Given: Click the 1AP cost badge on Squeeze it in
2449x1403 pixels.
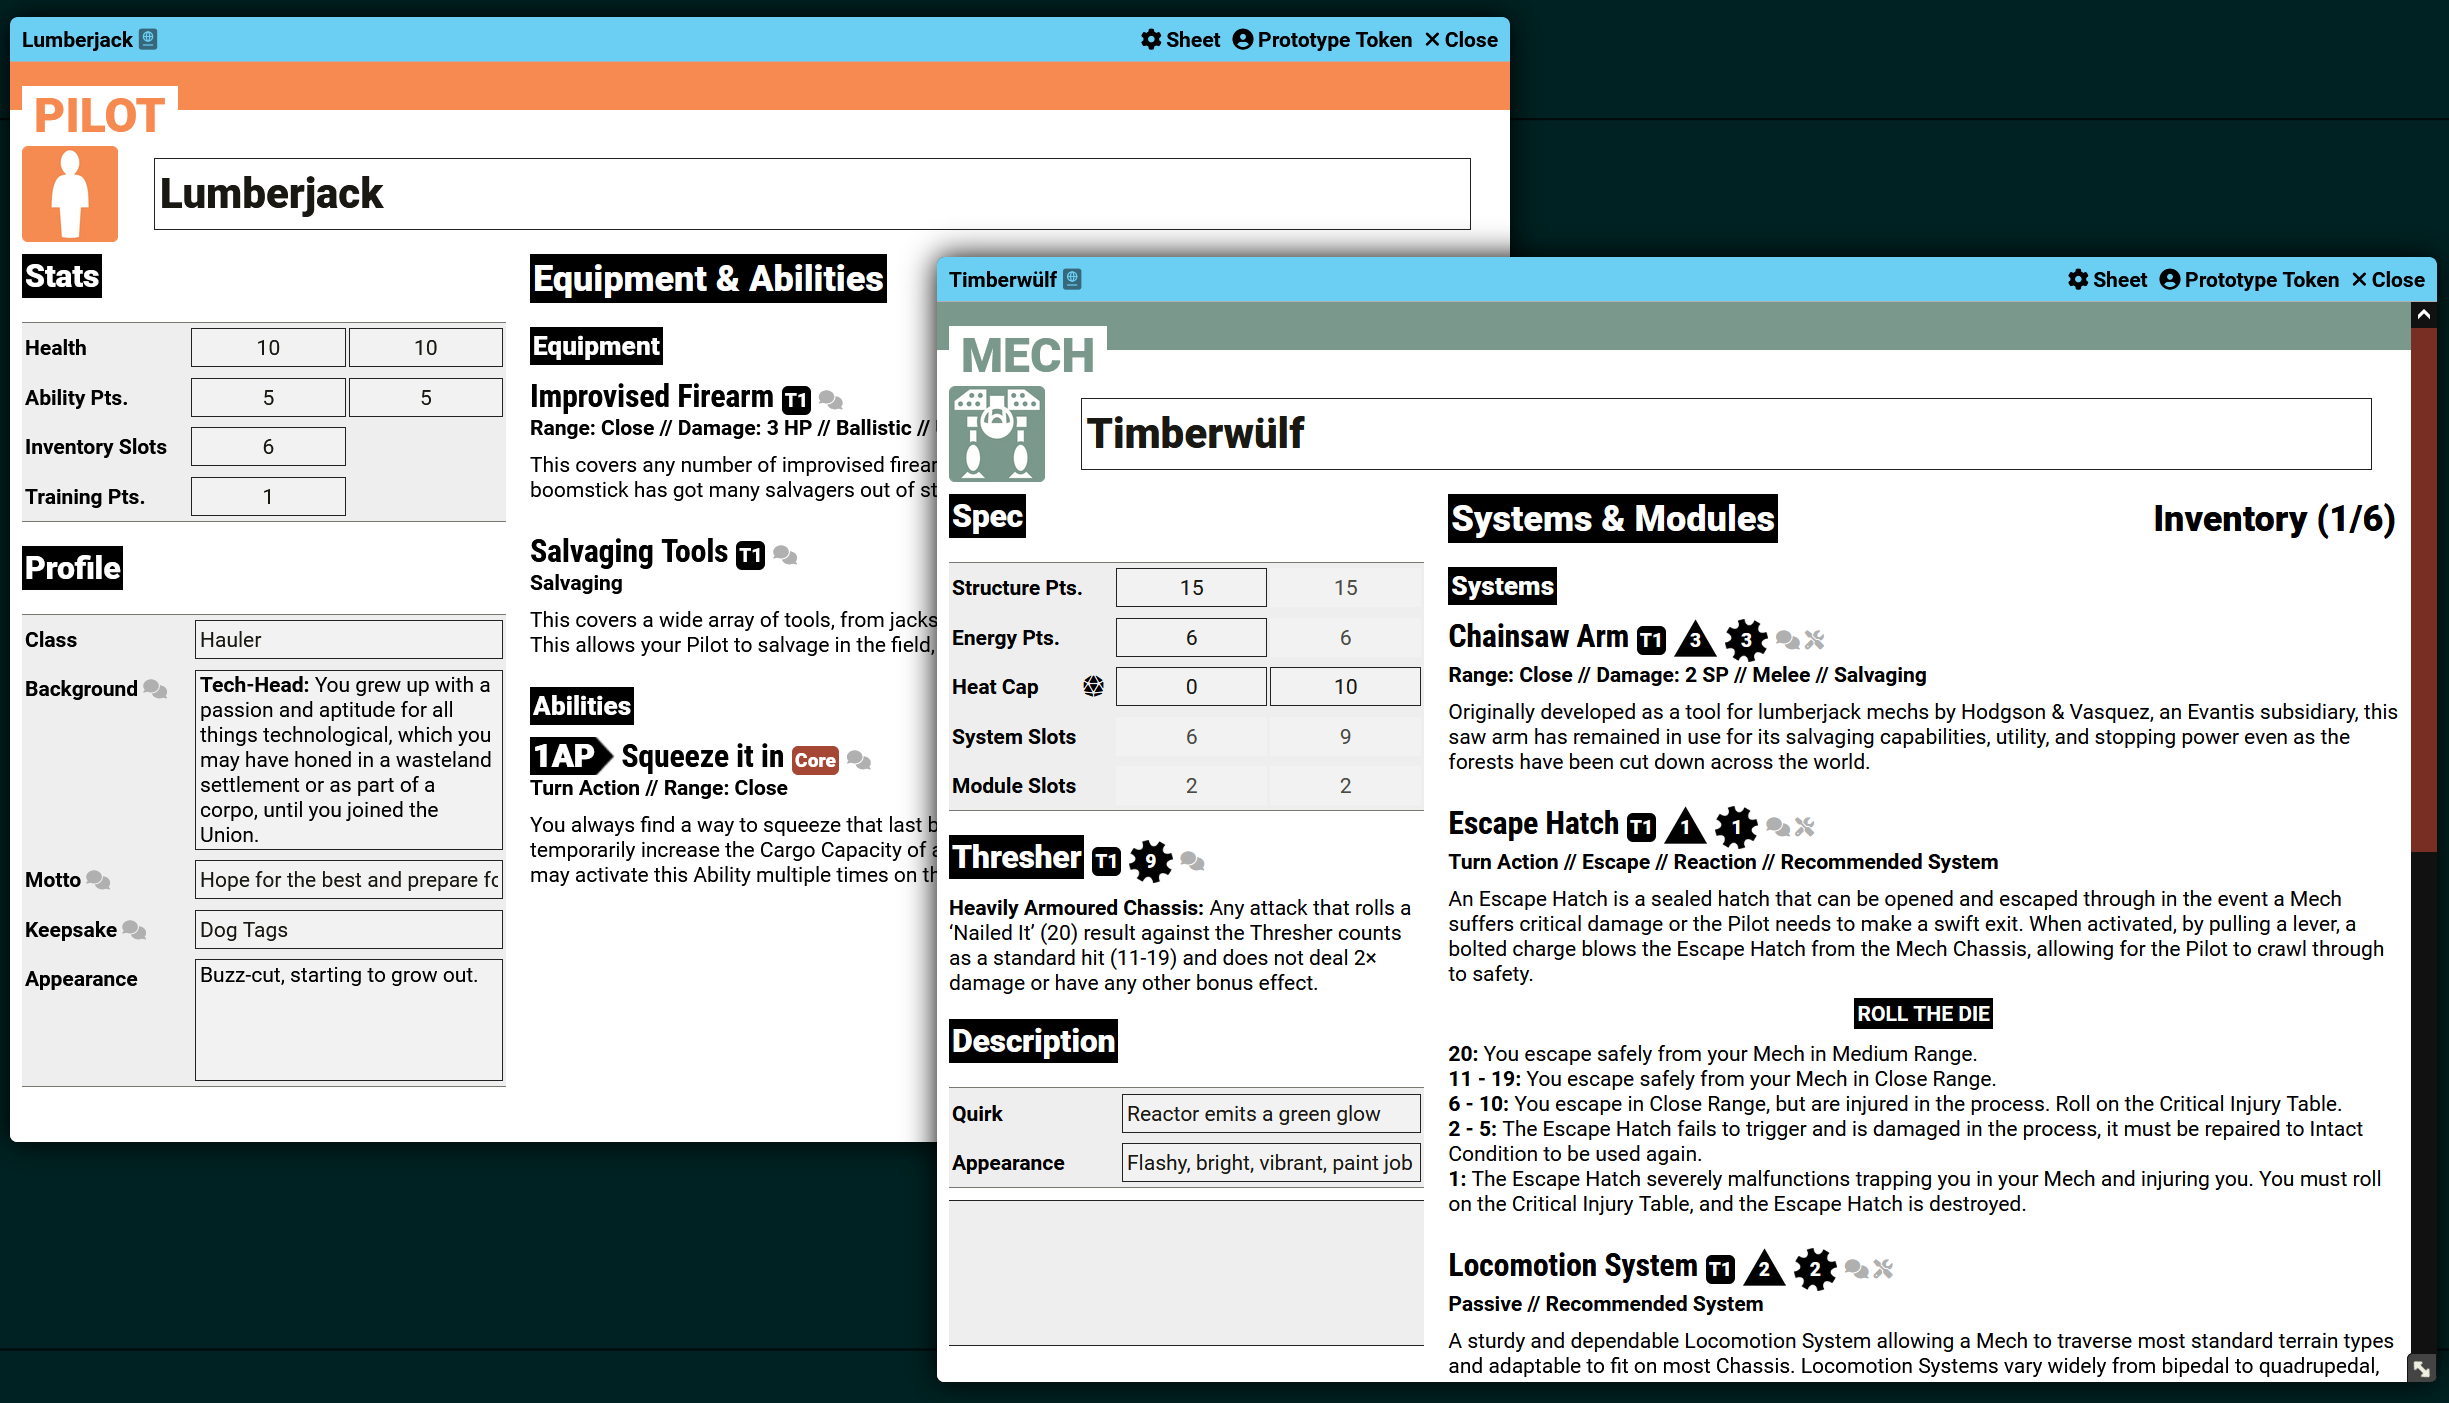Looking at the screenshot, I should coord(570,756).
